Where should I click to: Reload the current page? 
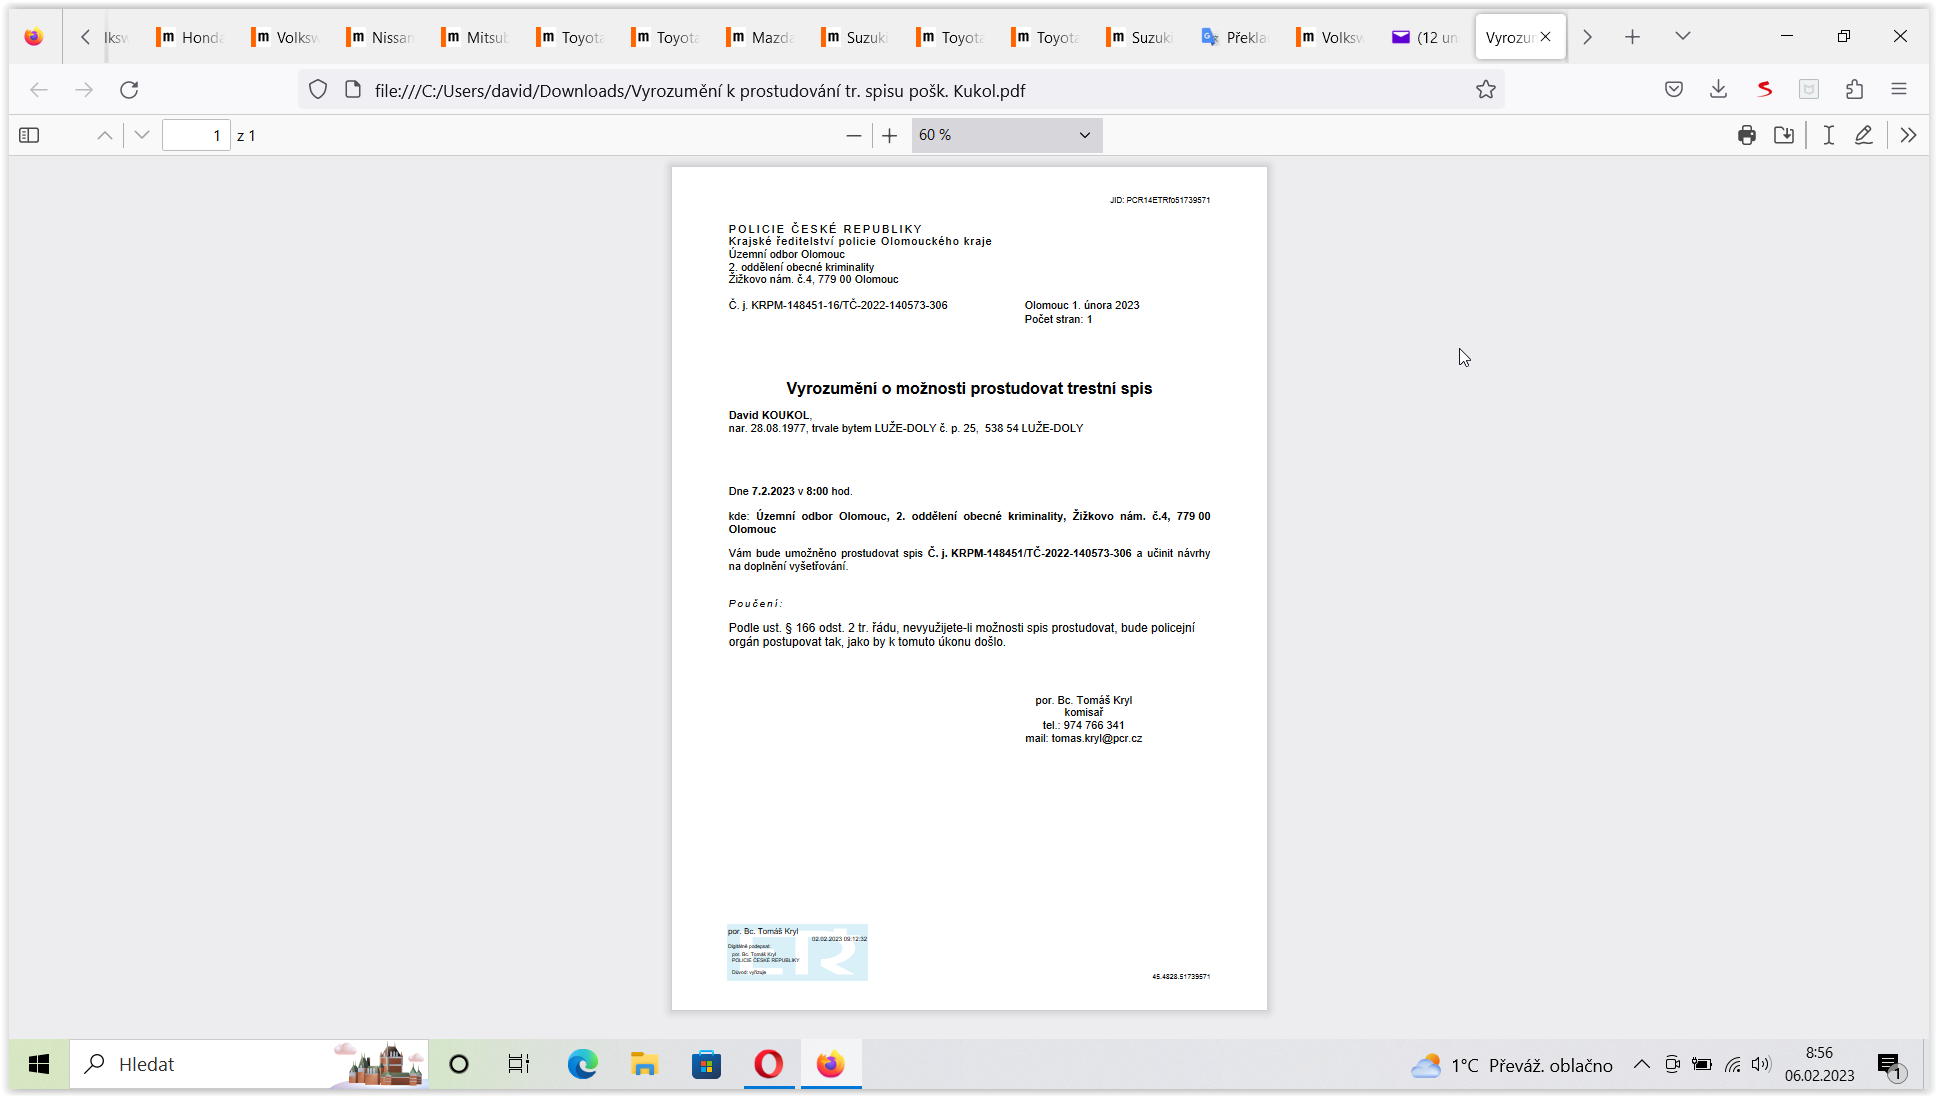pyautogui.click(x=129, y=90)
